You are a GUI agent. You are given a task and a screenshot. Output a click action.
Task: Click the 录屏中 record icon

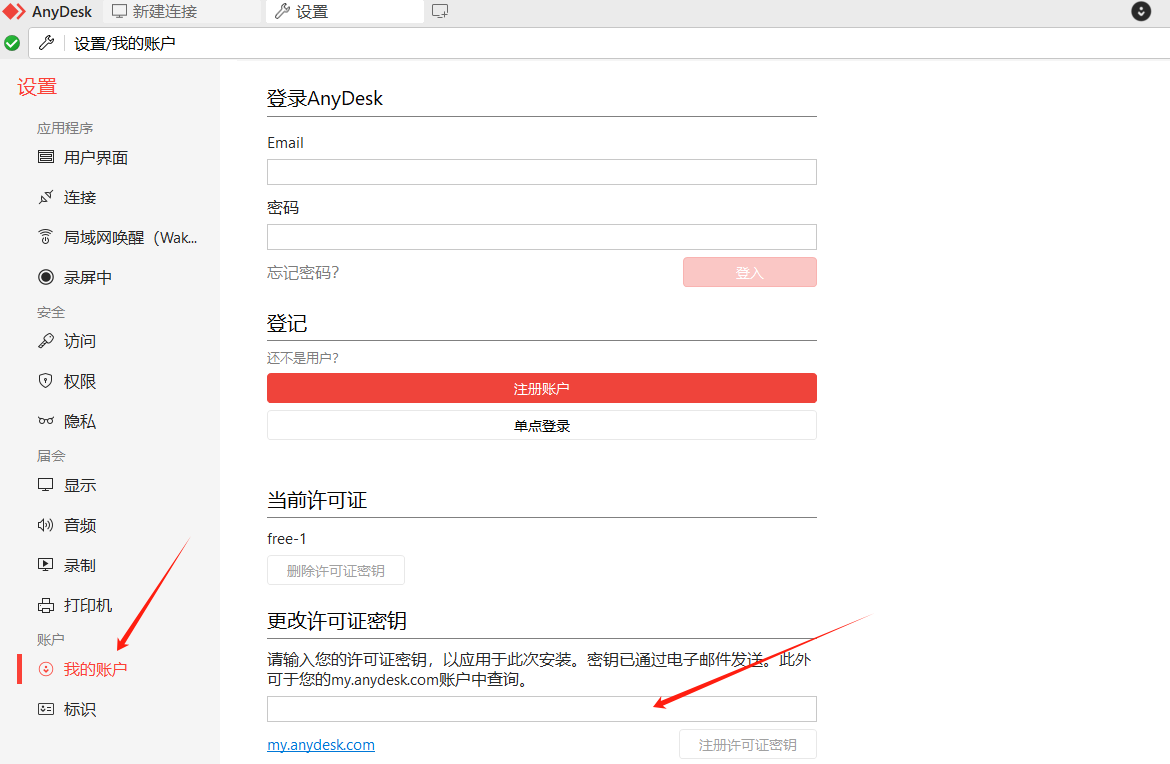[x=46, y=277]
